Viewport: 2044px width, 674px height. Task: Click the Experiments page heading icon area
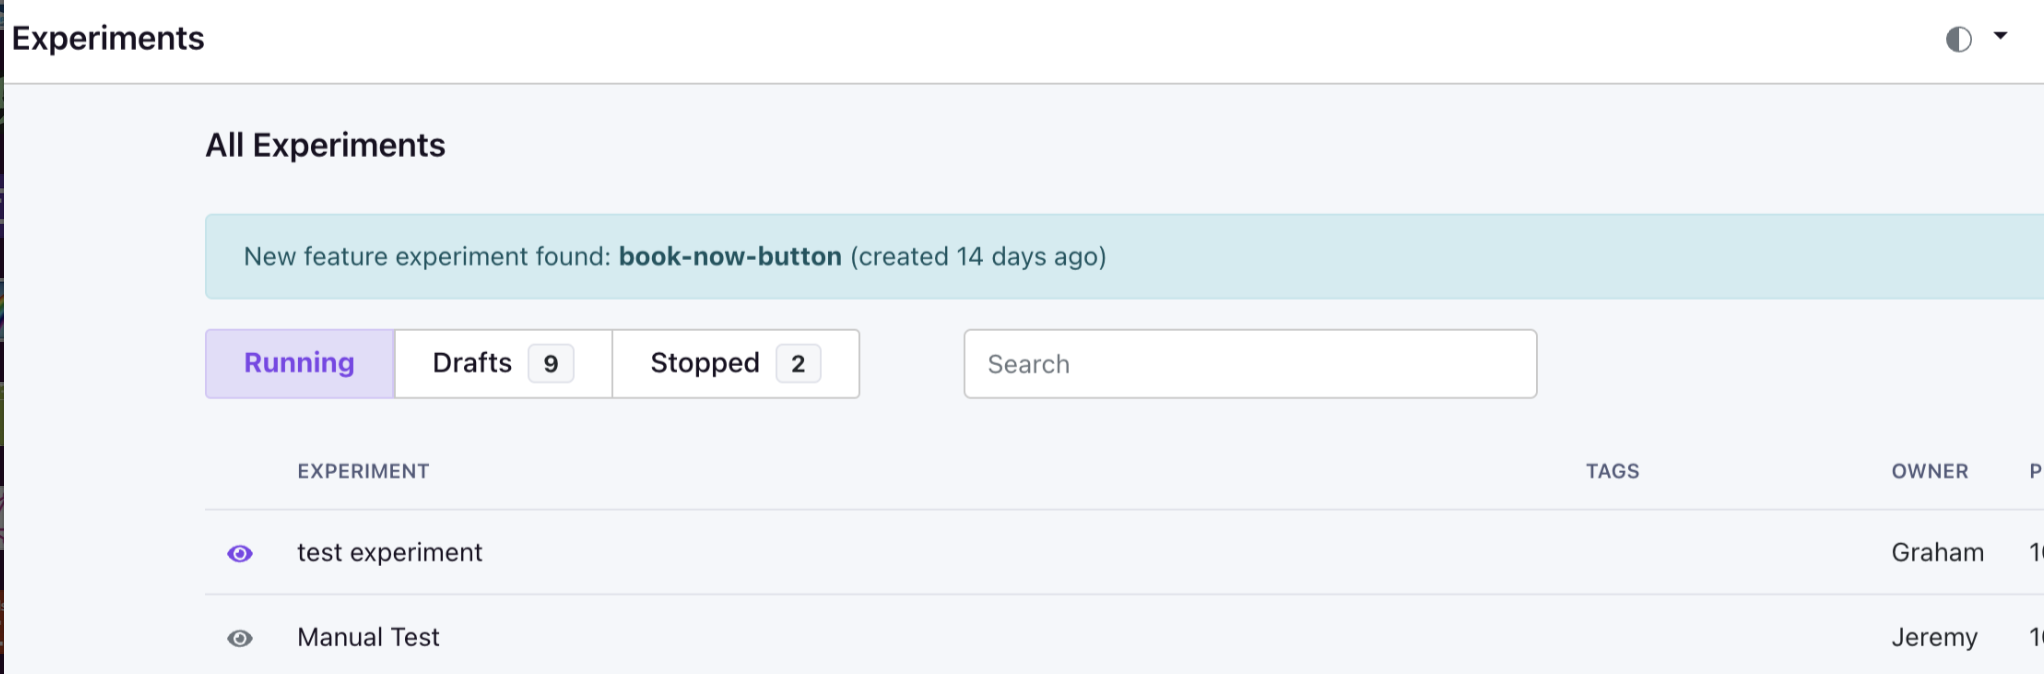(107, 37)
